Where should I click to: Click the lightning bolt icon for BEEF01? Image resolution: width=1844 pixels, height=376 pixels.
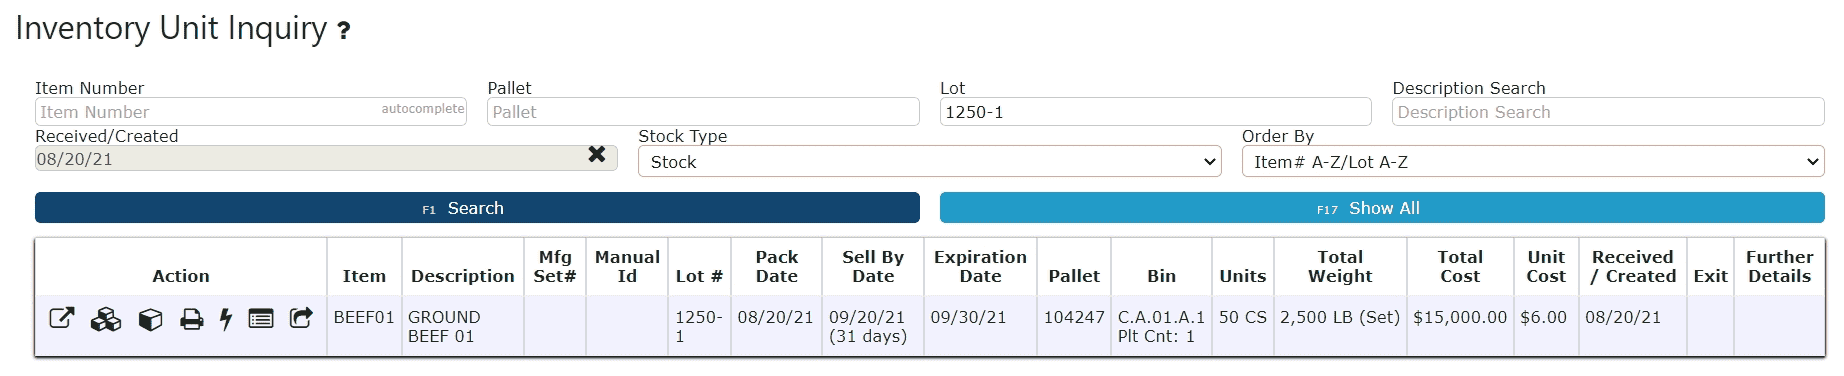(x=226, y=319)
